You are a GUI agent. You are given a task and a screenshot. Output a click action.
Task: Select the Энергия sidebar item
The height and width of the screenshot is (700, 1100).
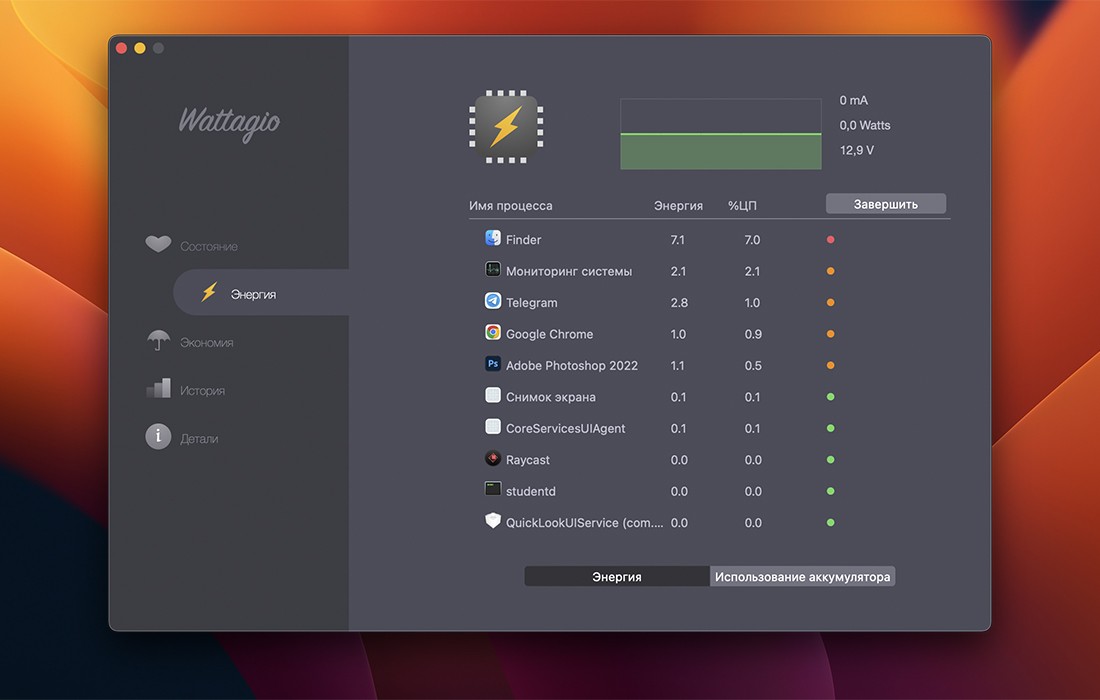pos(252,294)
